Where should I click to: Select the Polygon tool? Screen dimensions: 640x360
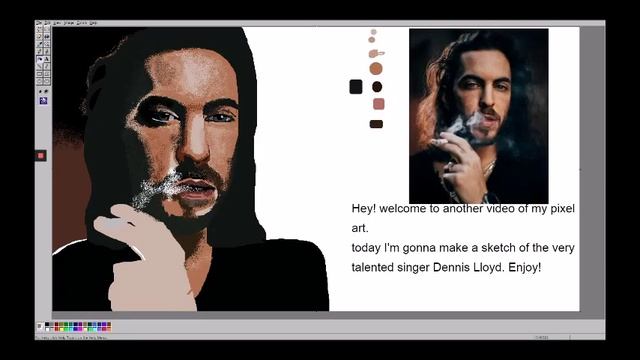click(x=47, y=73)
